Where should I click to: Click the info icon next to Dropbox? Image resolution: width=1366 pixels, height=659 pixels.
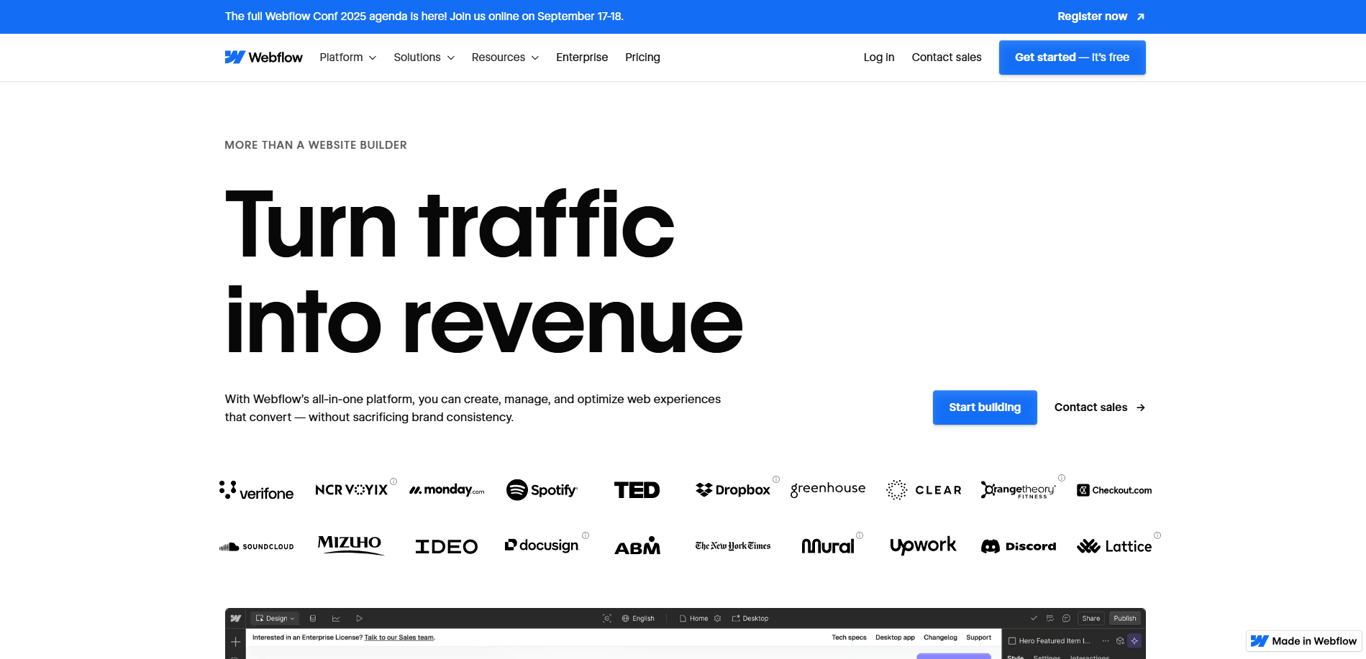pos(776,479)
